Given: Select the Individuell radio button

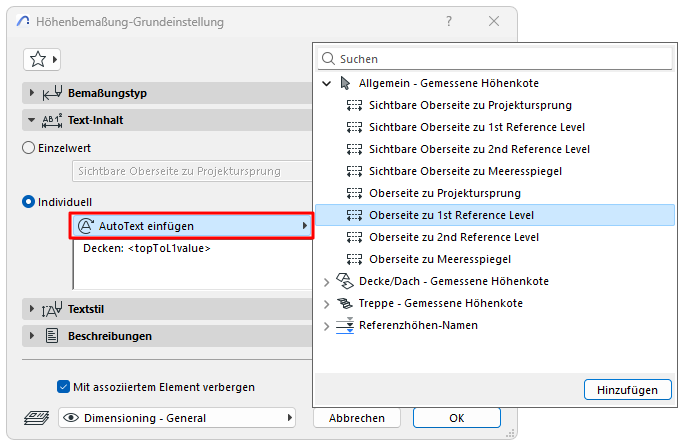Looking at the screenshot, I should click(28, 202).
